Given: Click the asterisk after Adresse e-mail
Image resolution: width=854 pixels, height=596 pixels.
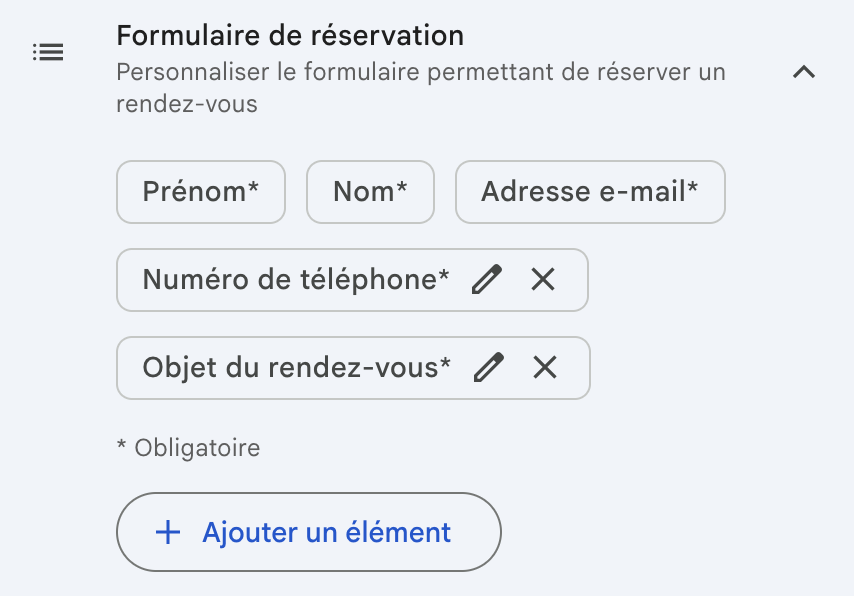Looking at the screenshot, I should [x=693, y=188].
